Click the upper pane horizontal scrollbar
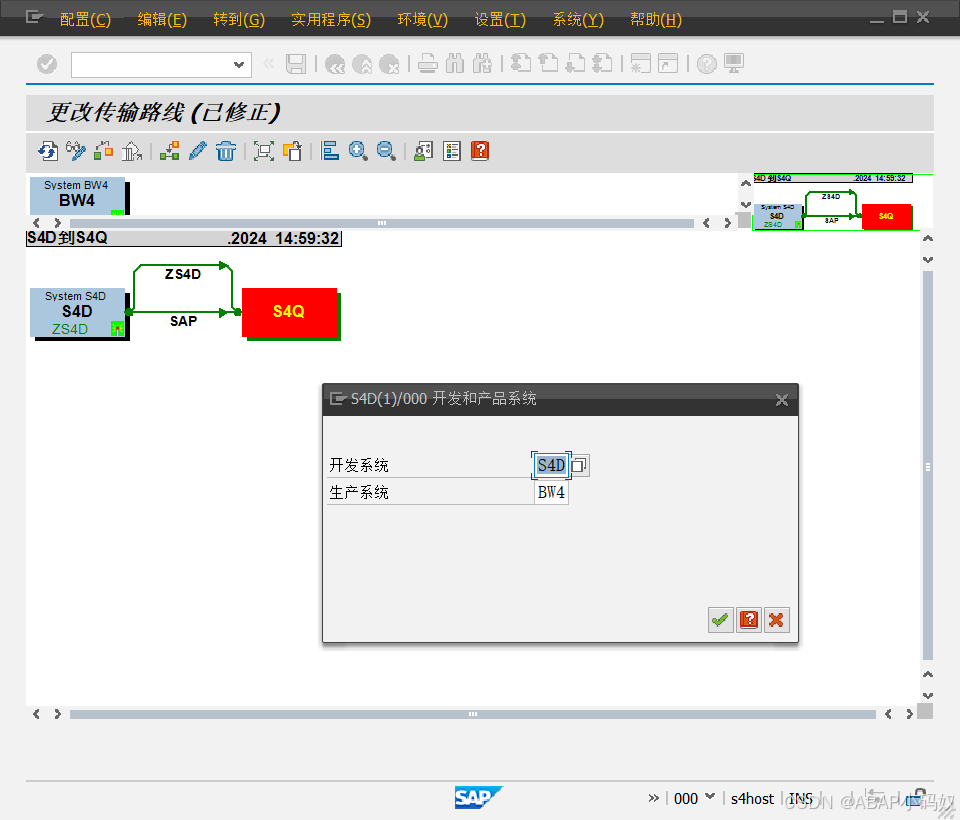The image size is (960, 820). point(381,223)
